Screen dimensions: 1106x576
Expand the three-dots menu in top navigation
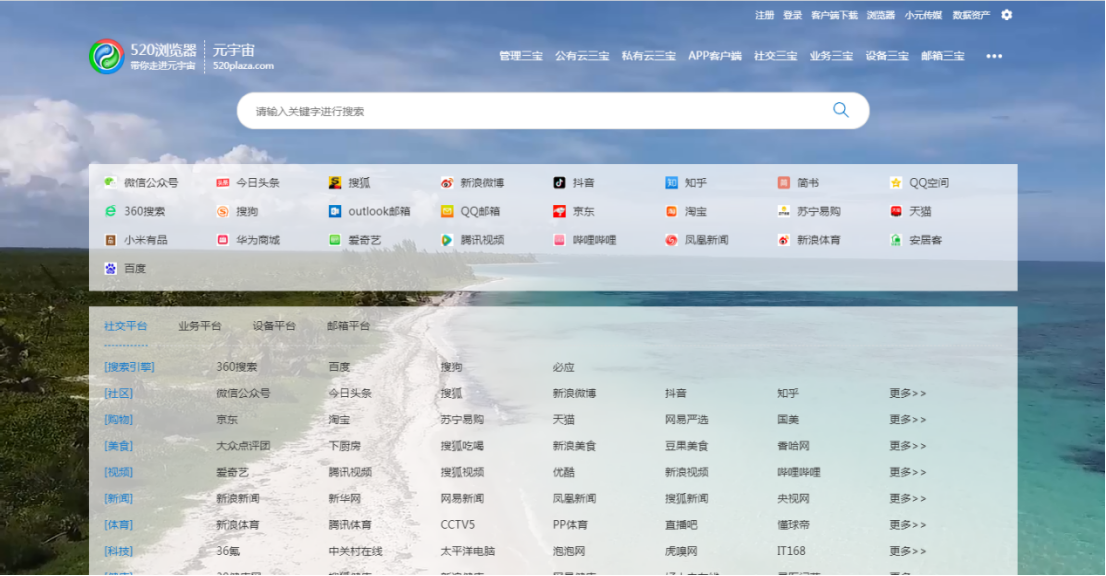coord(994,56)
